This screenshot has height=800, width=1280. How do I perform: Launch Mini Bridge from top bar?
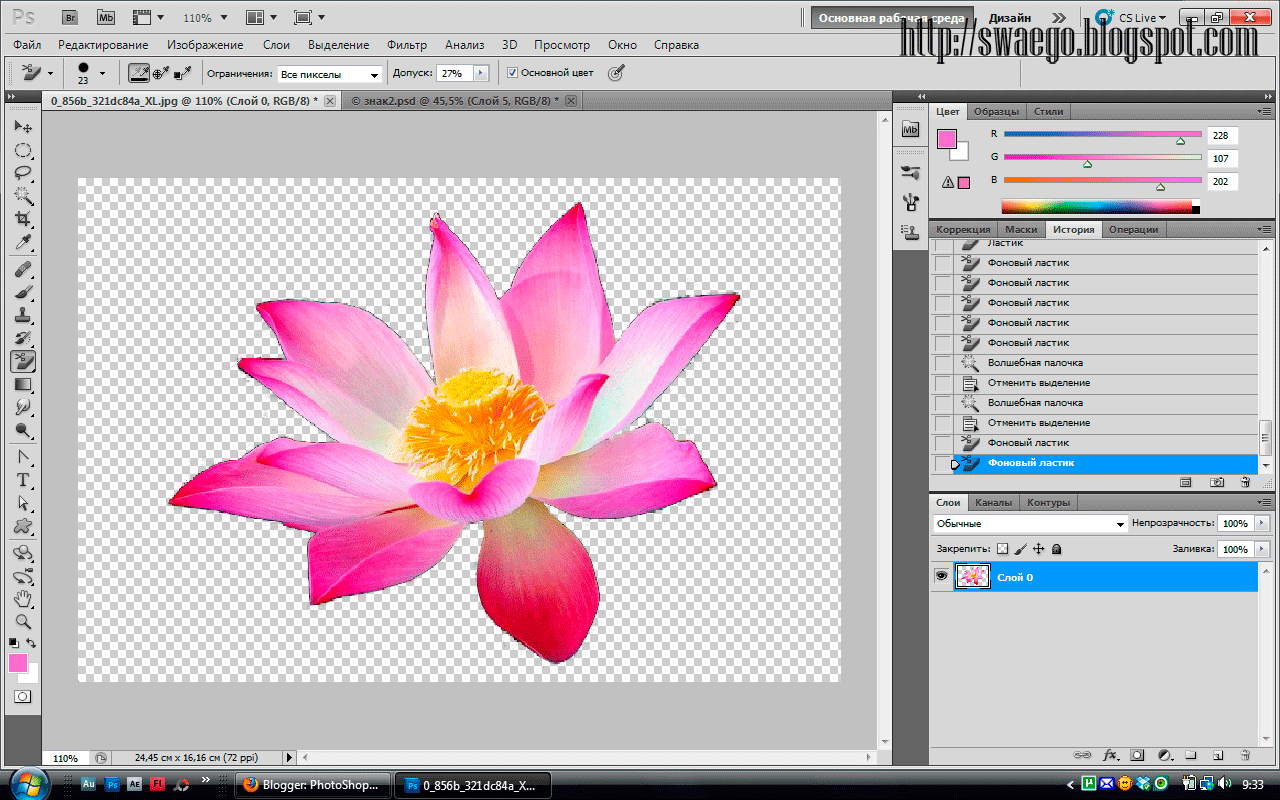[105, 18]
